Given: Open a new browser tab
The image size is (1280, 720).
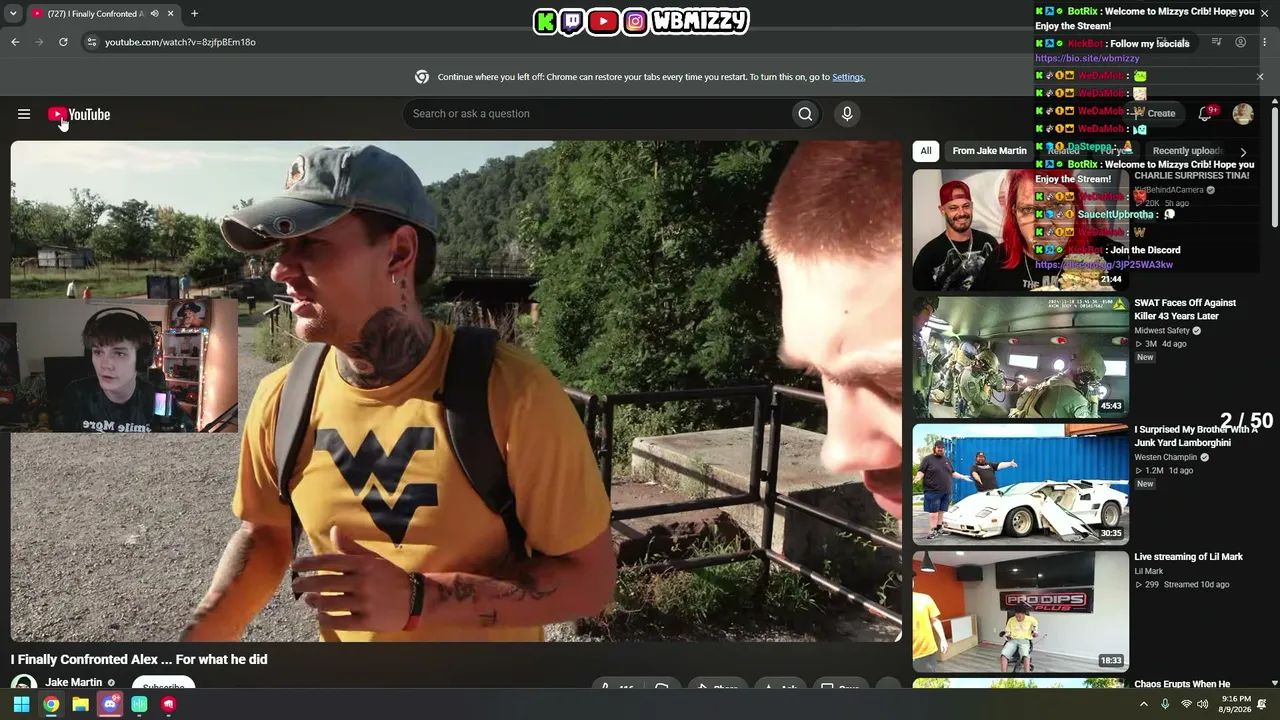Looking at the screenshot, I should click(x=194, y=14).
